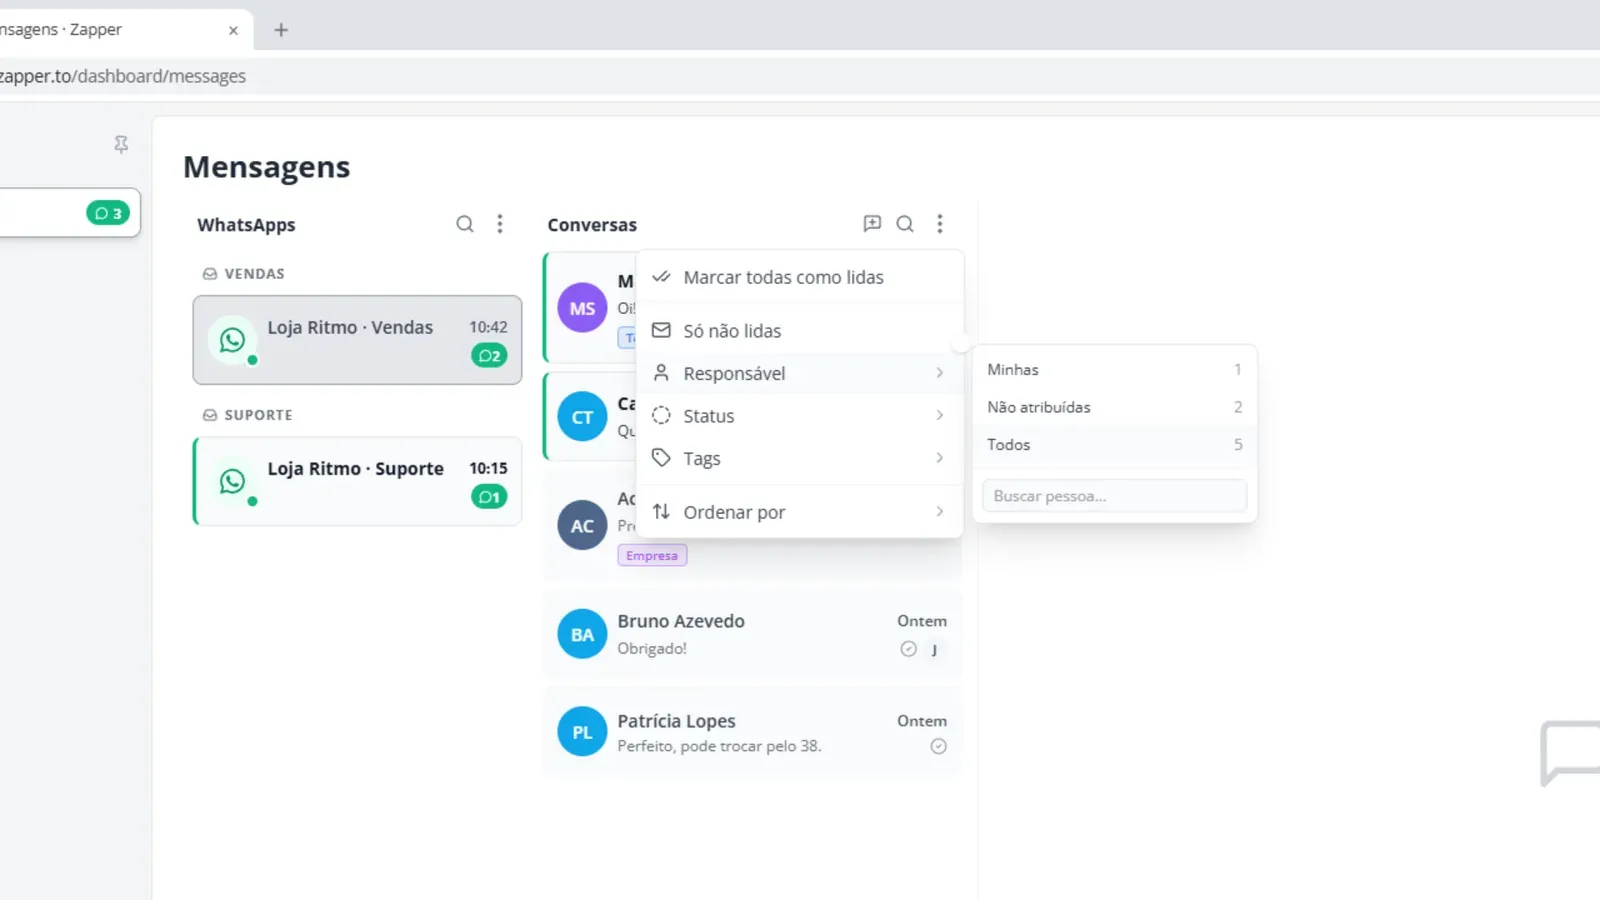Start a new conversation with the chat-plus icon

(872, 224)
